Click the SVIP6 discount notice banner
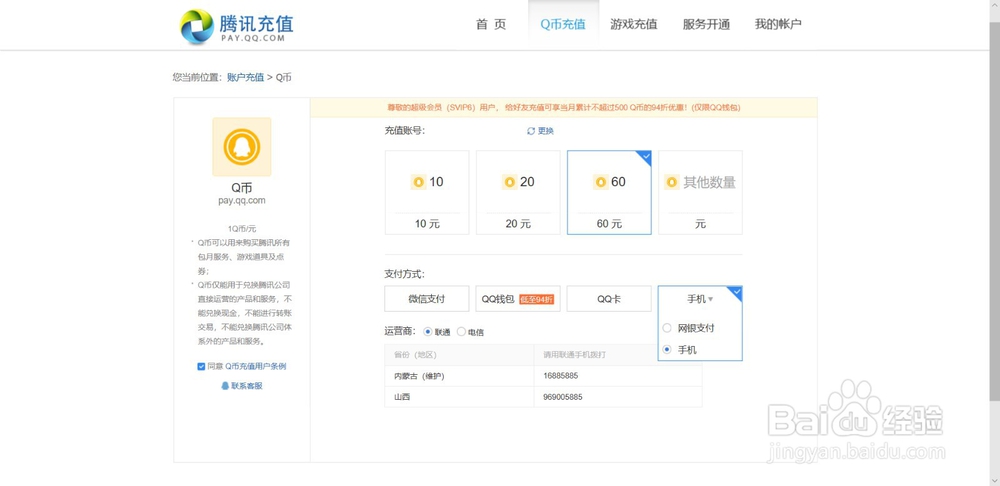This screenshot has height=486, width=1000. point(564,107)
